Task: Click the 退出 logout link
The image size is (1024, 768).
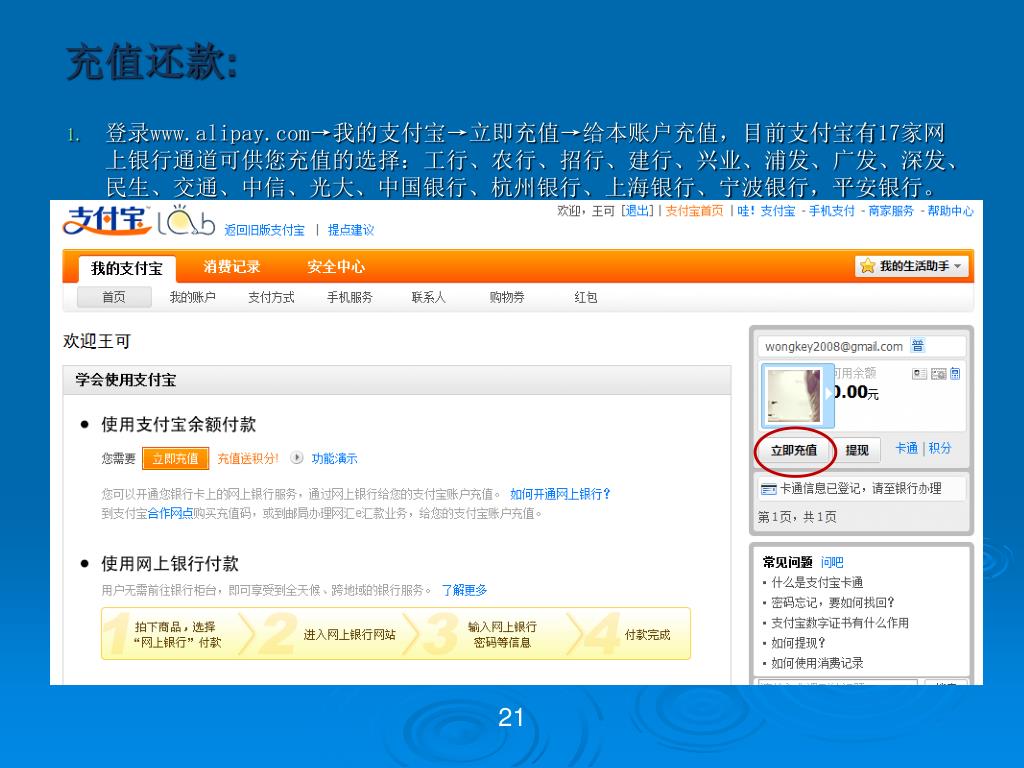Action: coord(637,210)
